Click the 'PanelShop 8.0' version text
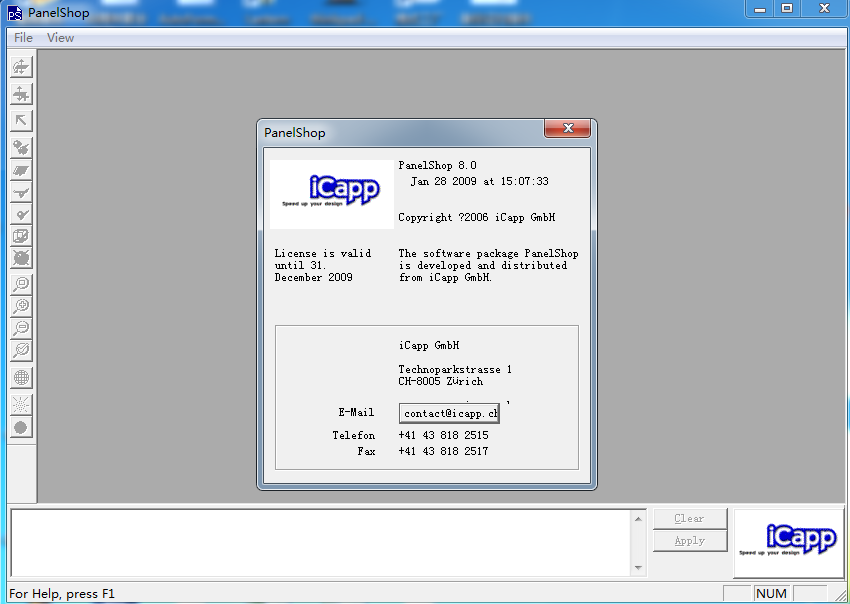850x604 pixels. [x=437, y=165]
